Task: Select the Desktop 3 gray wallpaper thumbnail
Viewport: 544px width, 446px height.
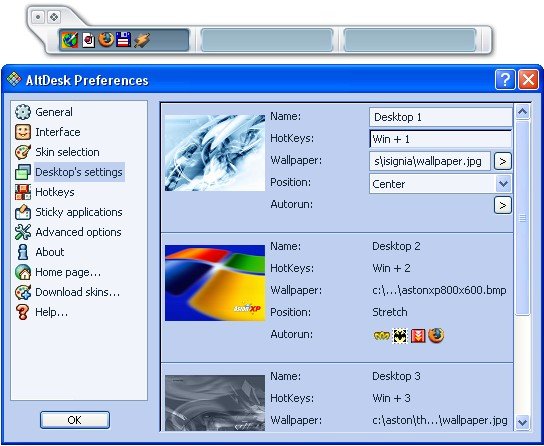Action: (215, 403)
